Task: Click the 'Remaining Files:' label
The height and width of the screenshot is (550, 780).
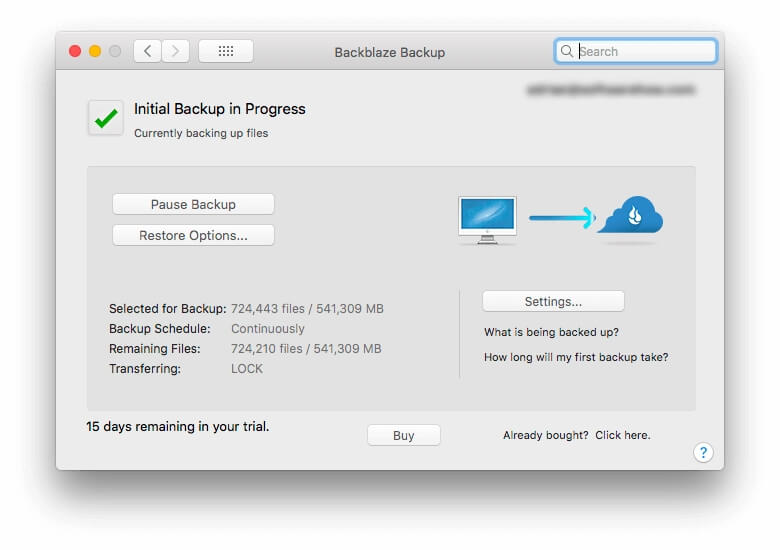Action: coord(155,349)
